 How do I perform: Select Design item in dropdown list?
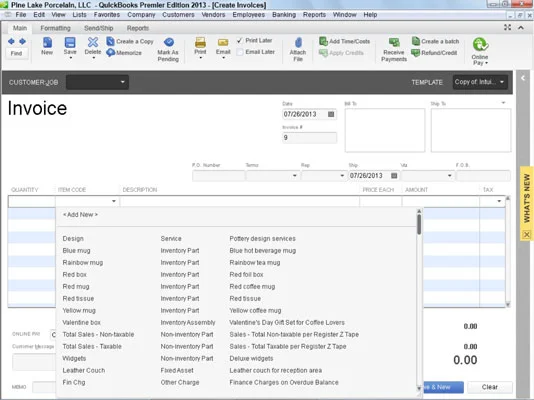pyautogui.click(x=73, y=239)
